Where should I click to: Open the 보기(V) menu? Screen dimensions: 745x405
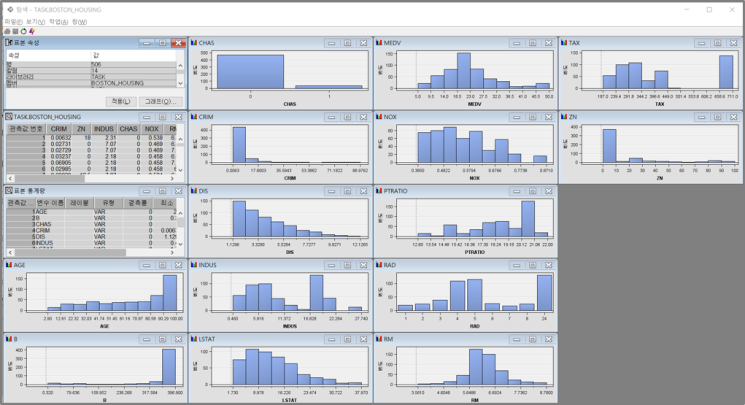click(36, 22)
